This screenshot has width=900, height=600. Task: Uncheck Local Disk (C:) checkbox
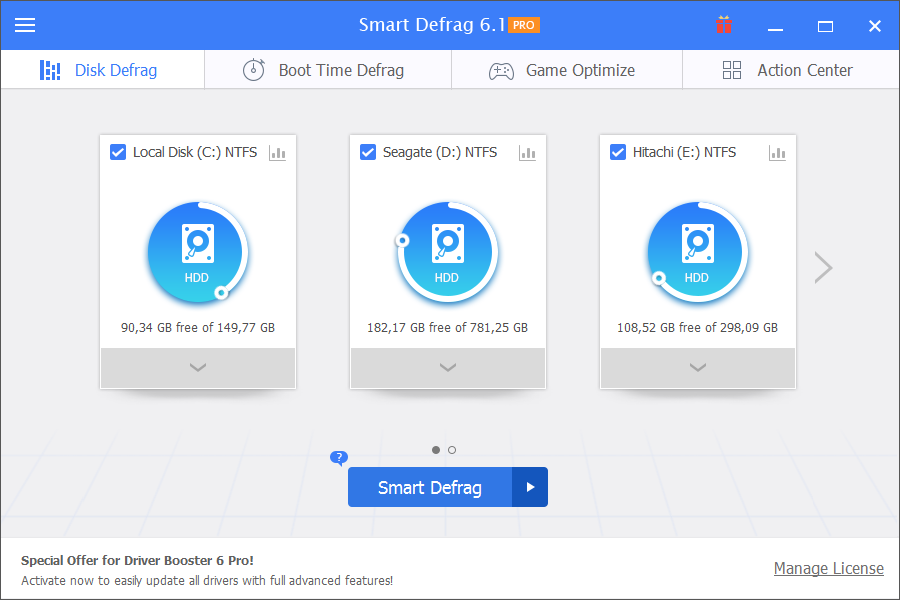coord(118,152)
